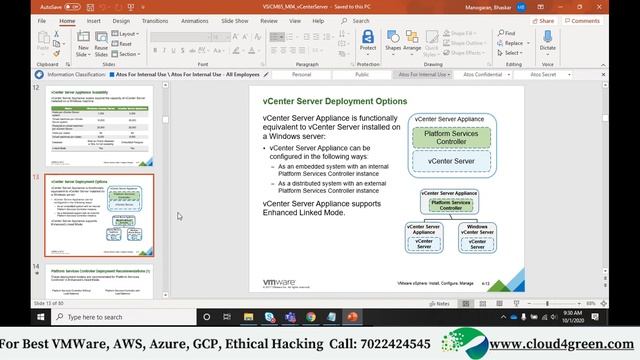Go to the Slide Show tab
The image size is (640, 360).
click(x=235, y=21)
